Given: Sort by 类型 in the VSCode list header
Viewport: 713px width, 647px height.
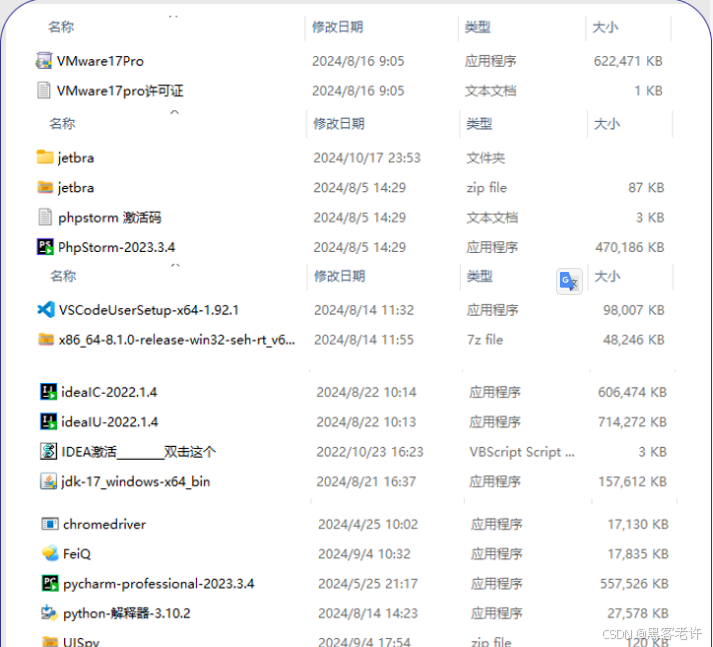Looking at the screenshot, I should pos(480,276).
